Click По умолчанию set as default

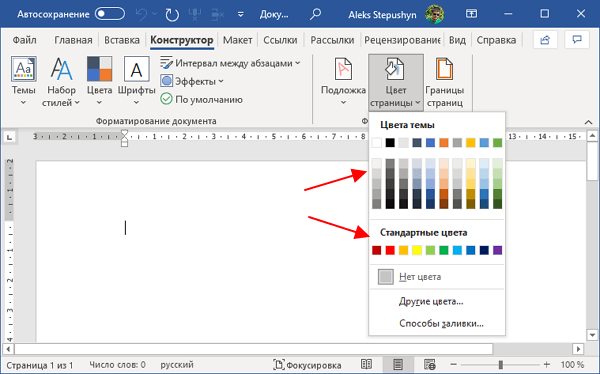point(202,100)
